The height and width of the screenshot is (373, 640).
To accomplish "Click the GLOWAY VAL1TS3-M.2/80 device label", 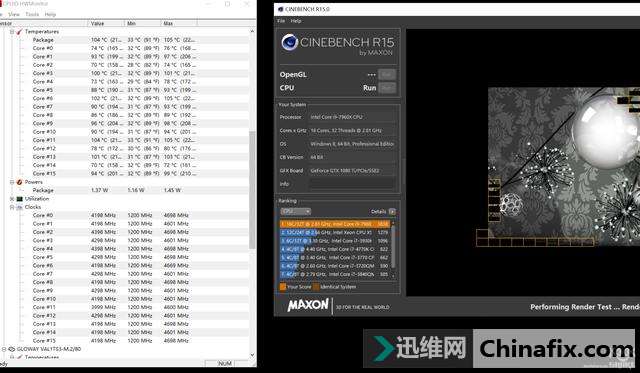I will tap(49, 349).
